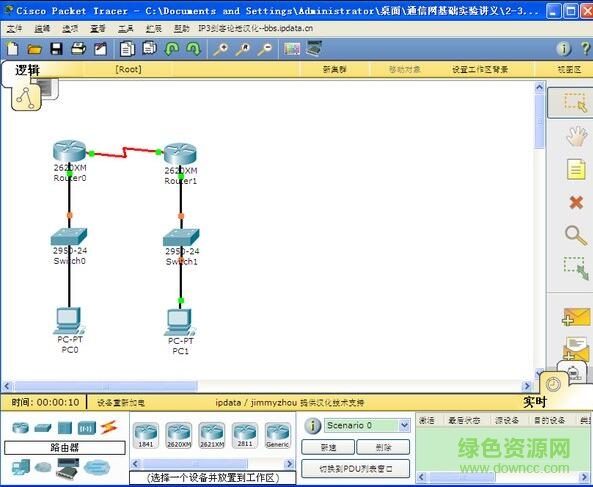Click the 新建 scenario button

tap(328, 447)
